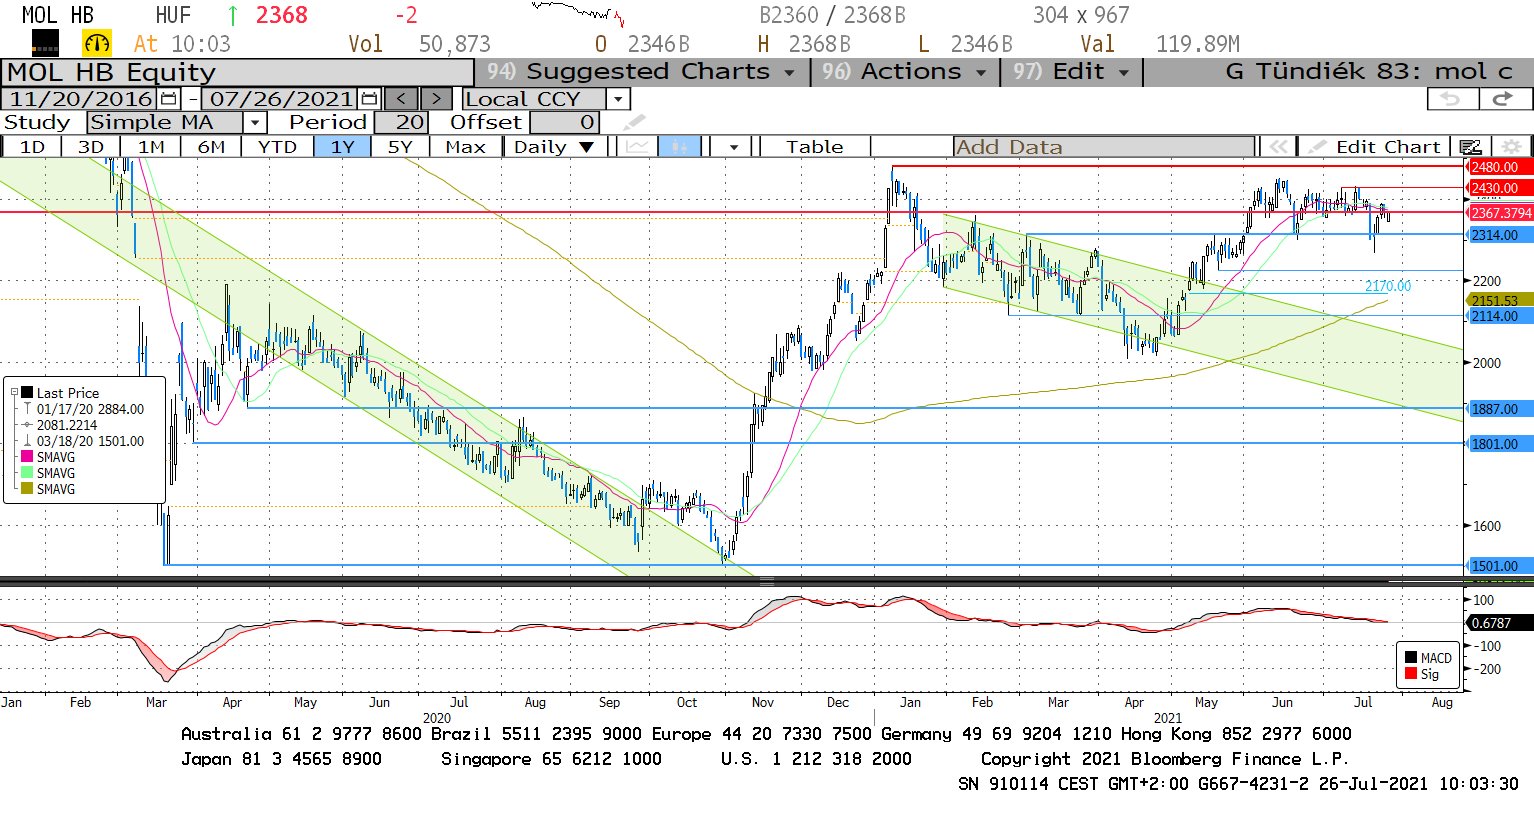Viewport: 1534px width, 813px height.
Task: Click the black Last Price legend swatch
Action: pyautogui.click(x=28, y=393)
